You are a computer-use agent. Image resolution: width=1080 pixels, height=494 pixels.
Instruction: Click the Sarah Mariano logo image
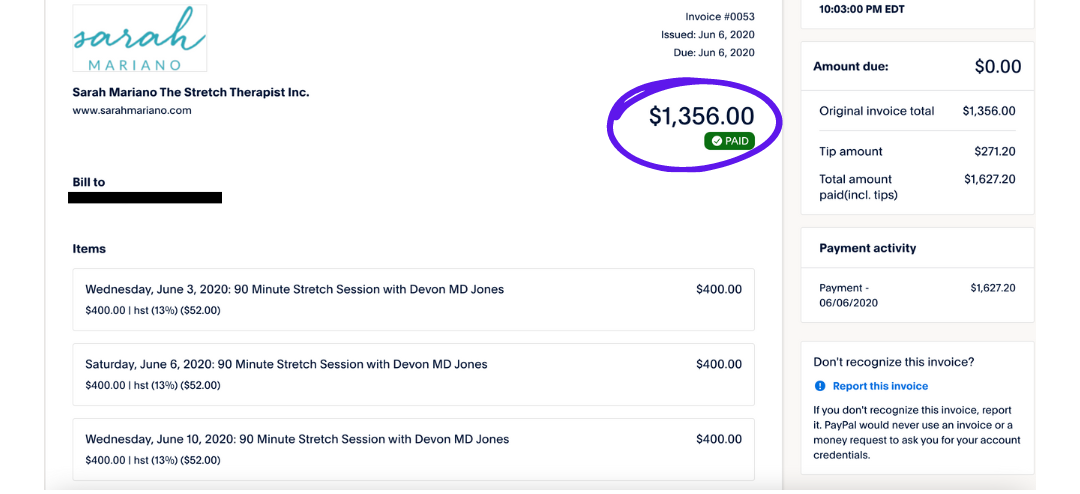tap(139, 39)
